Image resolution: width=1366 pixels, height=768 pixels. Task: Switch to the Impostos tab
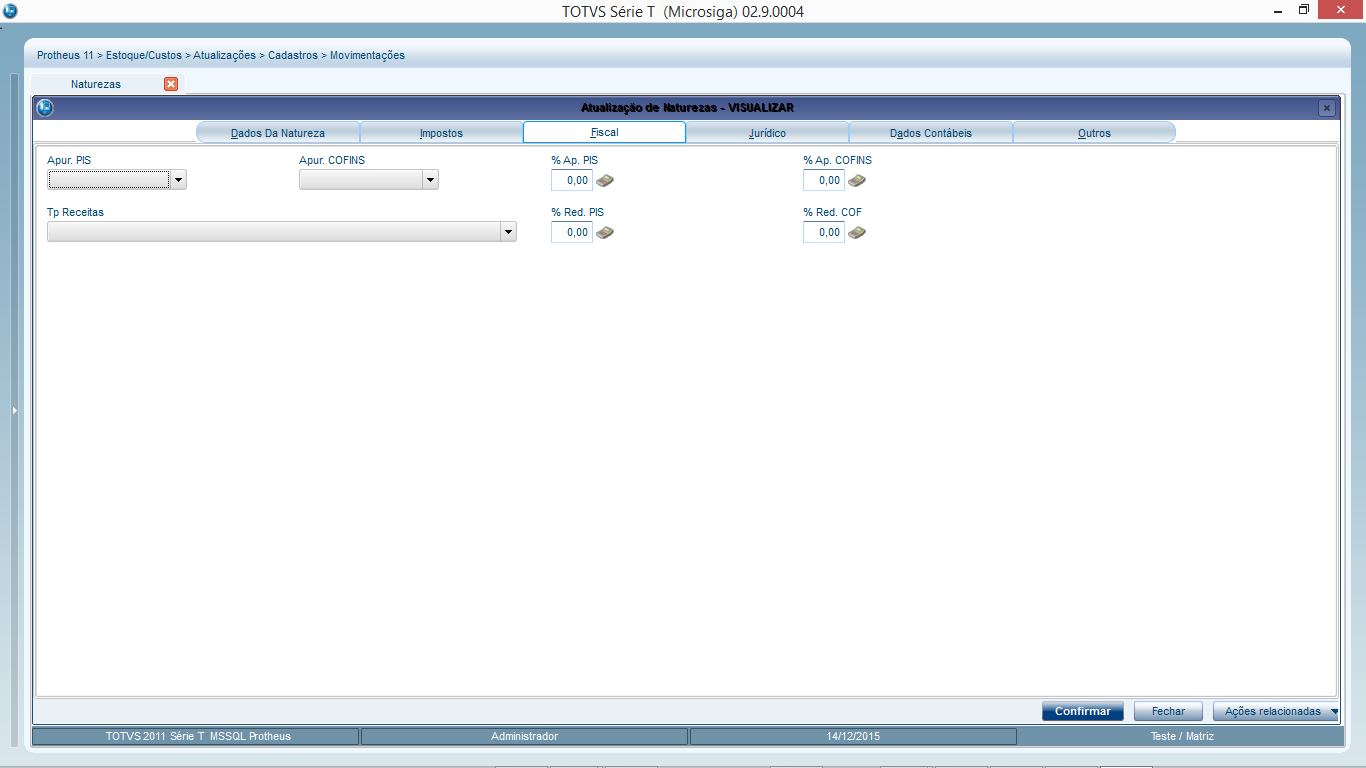tap(441, 132)
